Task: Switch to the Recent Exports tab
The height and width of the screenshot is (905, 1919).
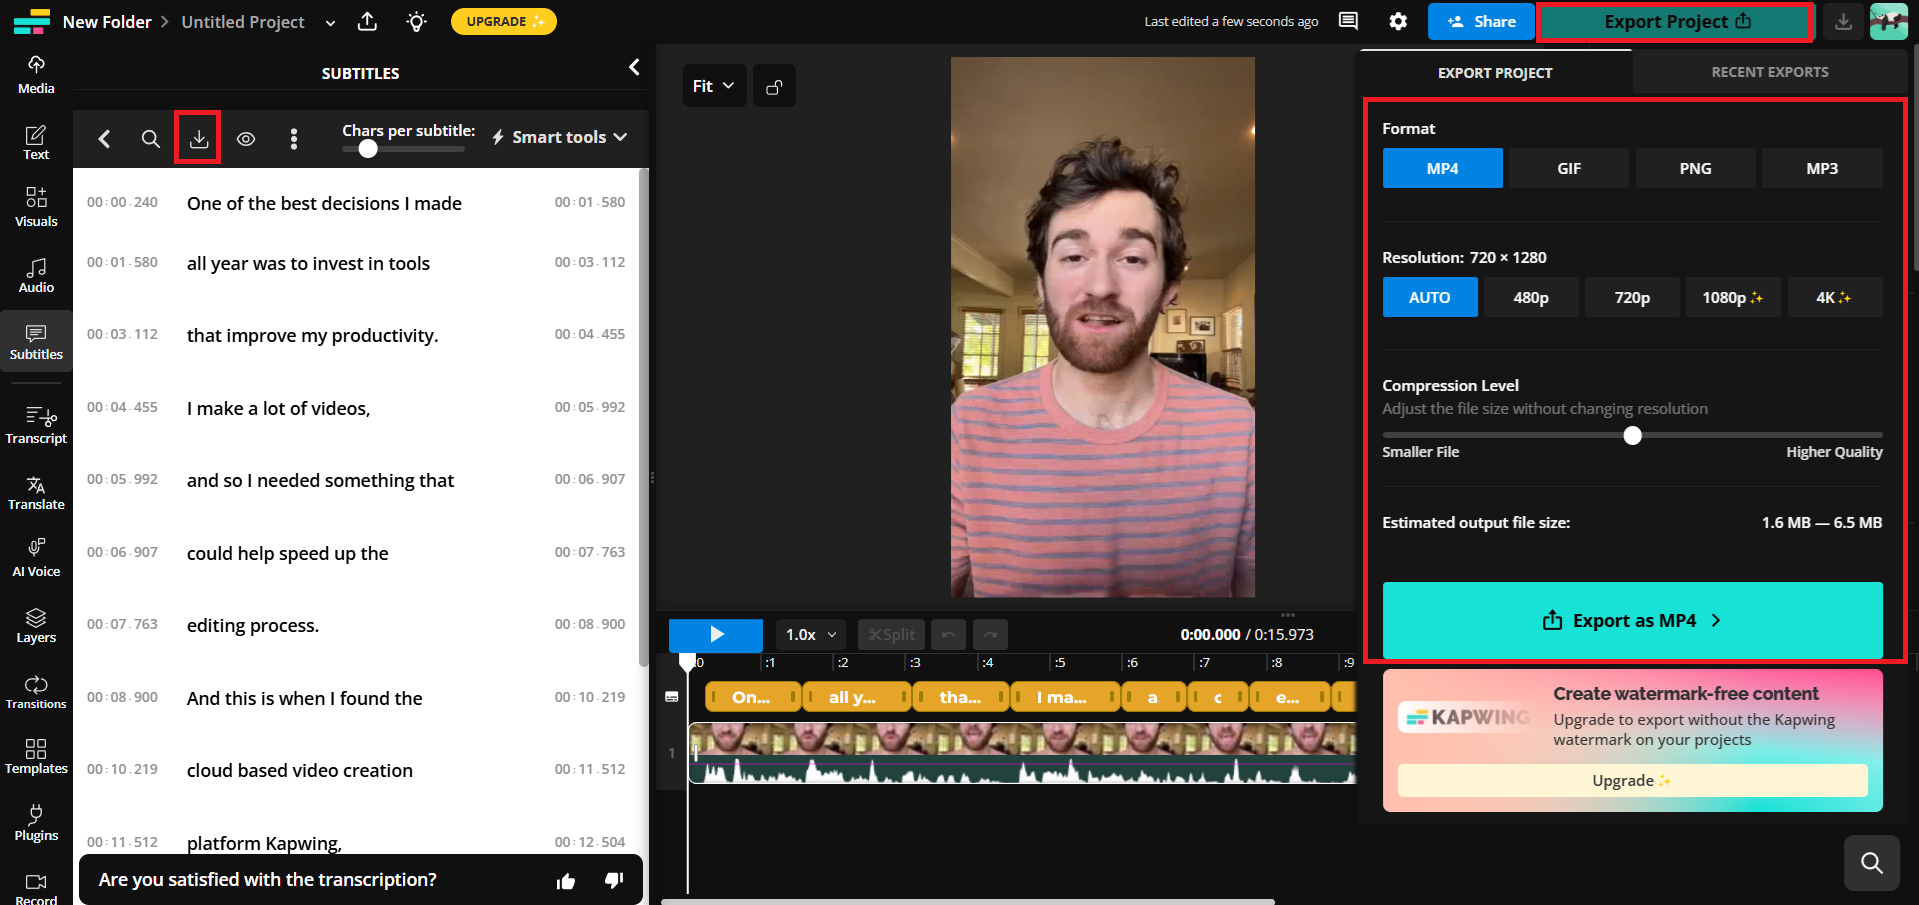Action: click(x=1769, y=72)
